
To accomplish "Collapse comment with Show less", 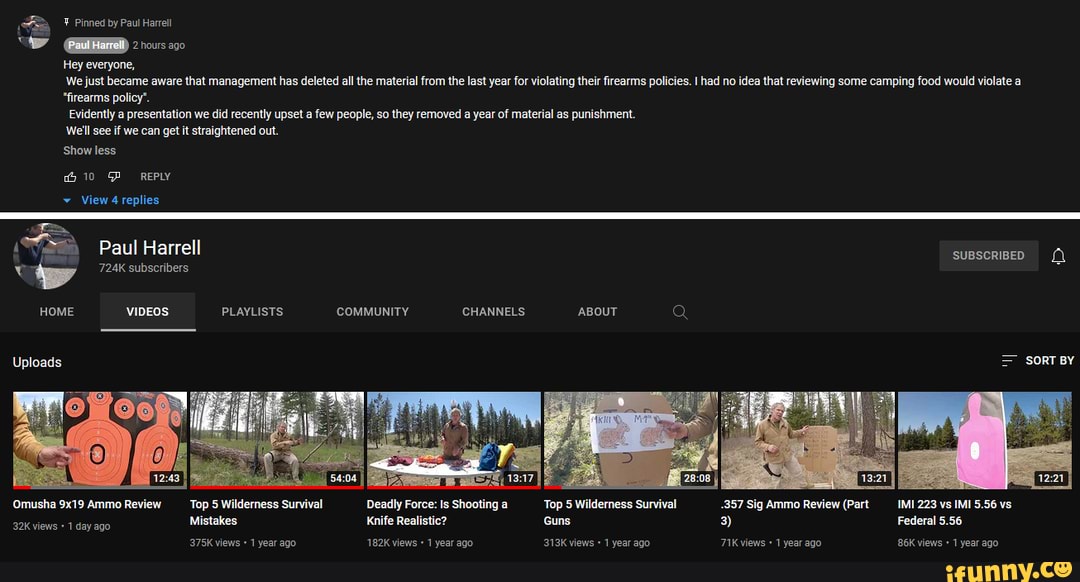I will point(89,151).
